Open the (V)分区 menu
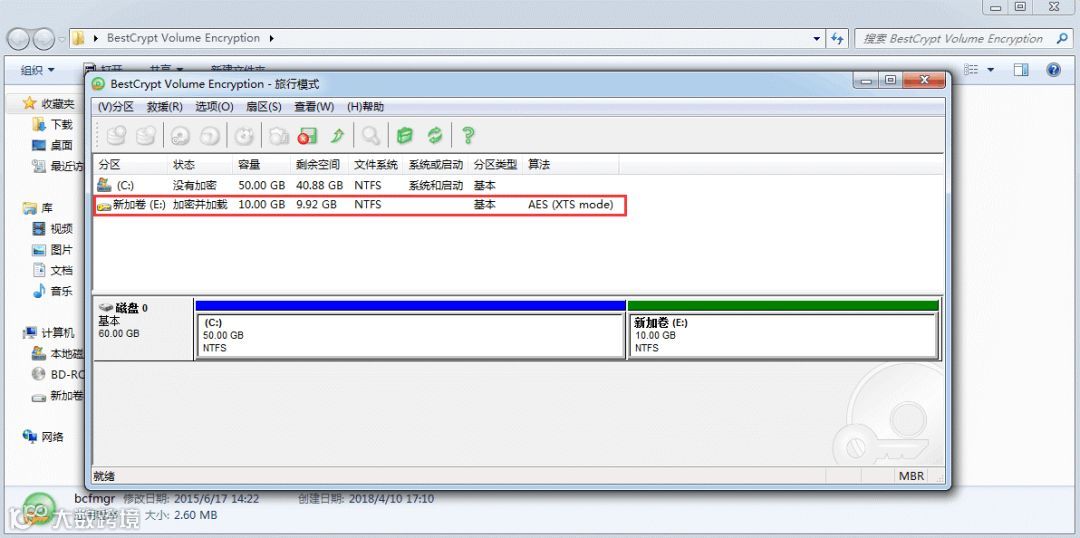Screen dimensions: 1080x538 [116, 107]
